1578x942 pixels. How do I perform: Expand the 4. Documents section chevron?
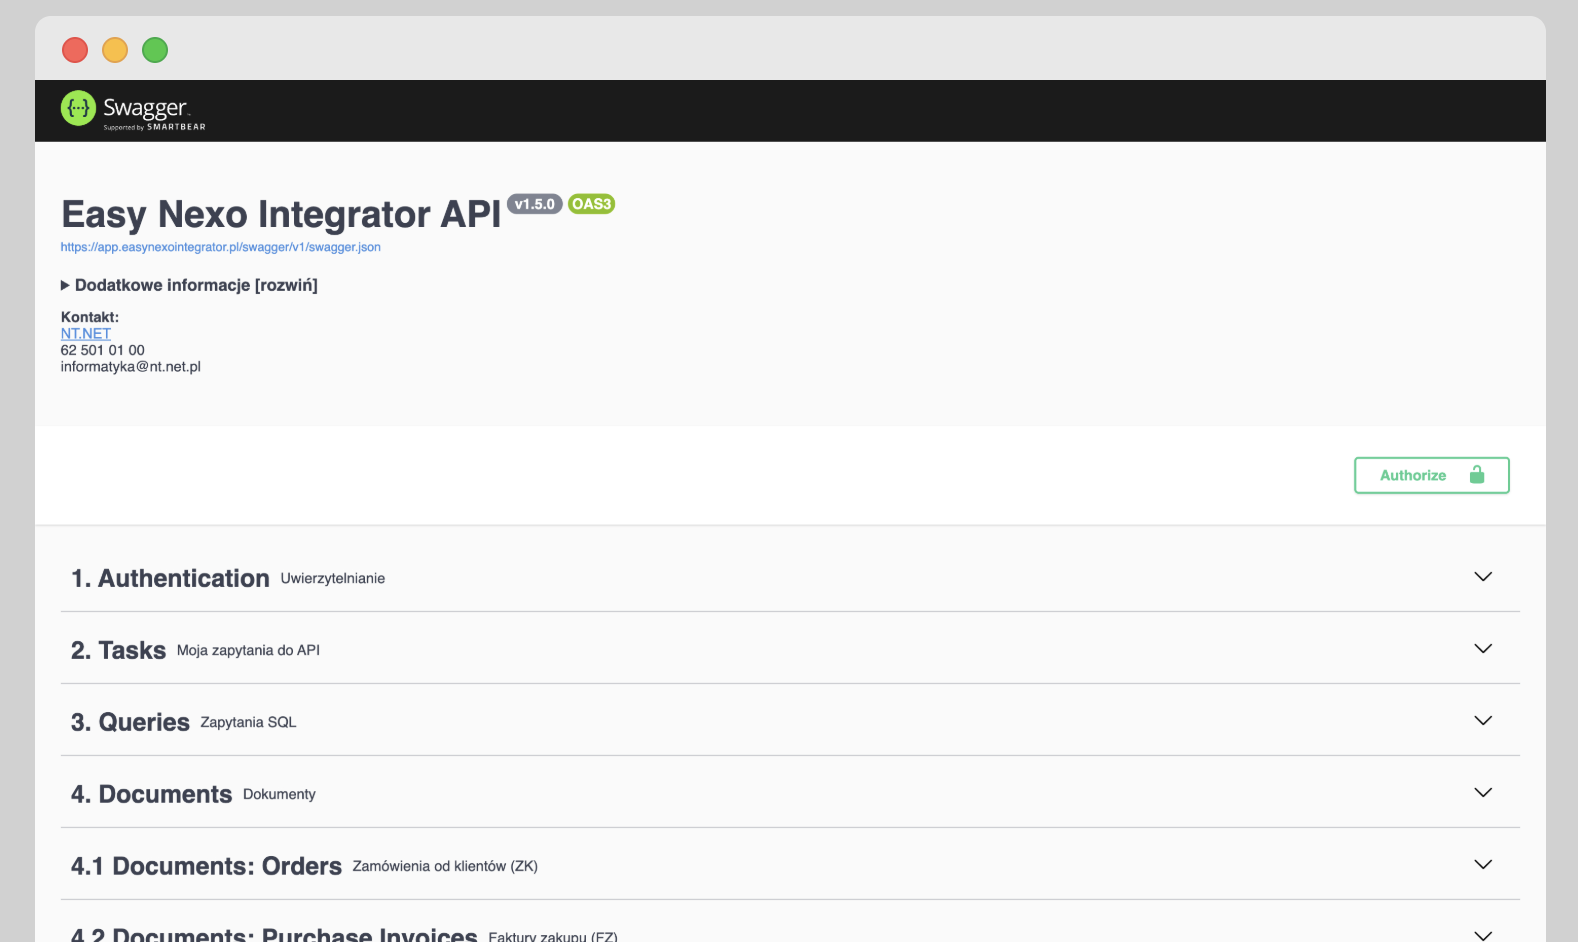click(1483, 793)
